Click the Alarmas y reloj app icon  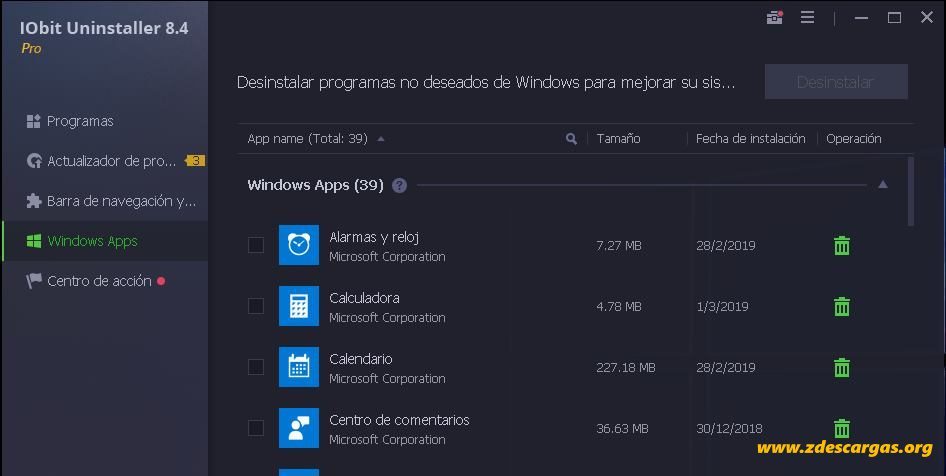pos(299,245)
